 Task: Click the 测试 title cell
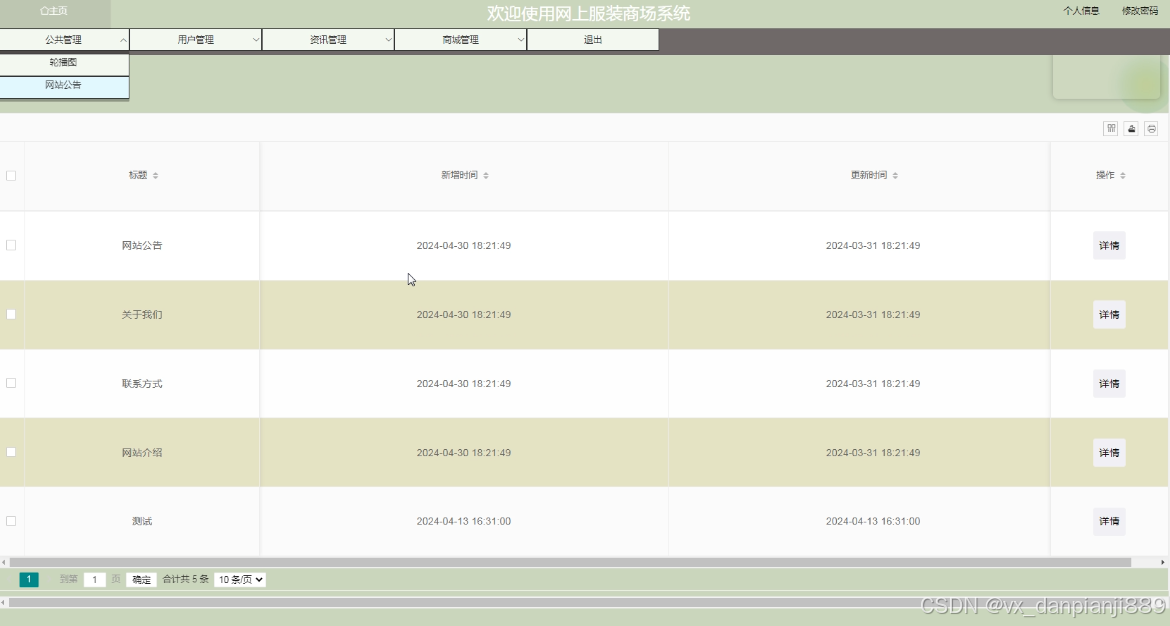[142, 522]
